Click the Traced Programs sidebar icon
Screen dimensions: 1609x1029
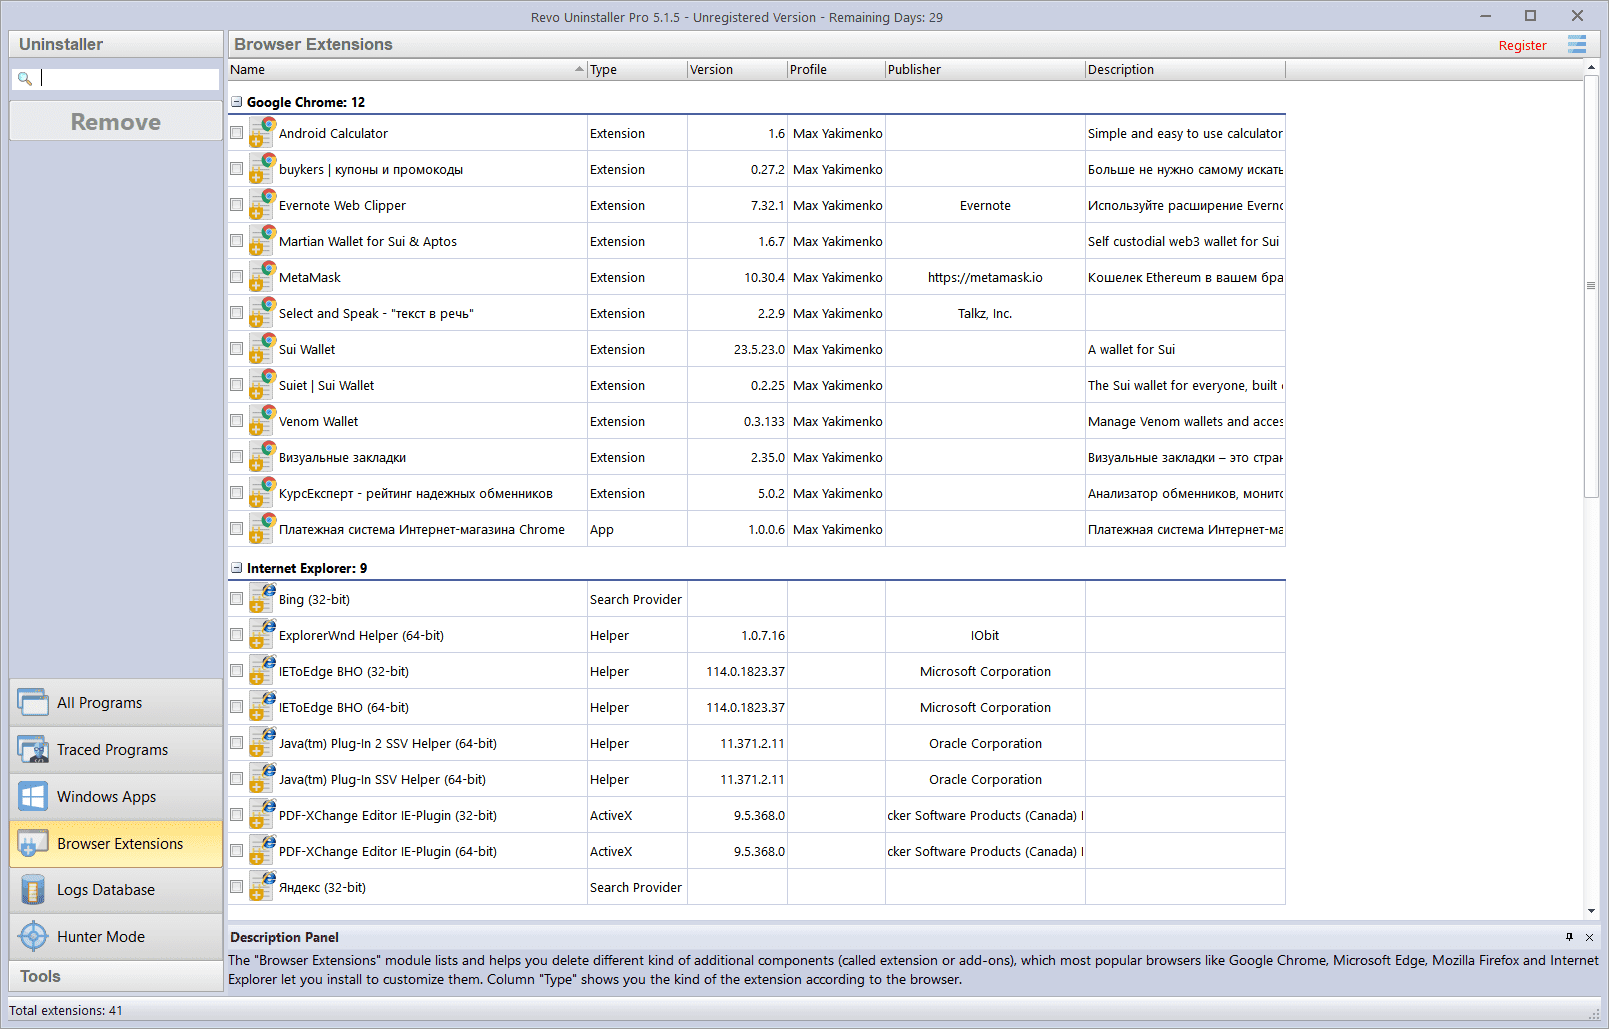pos(33,749)
